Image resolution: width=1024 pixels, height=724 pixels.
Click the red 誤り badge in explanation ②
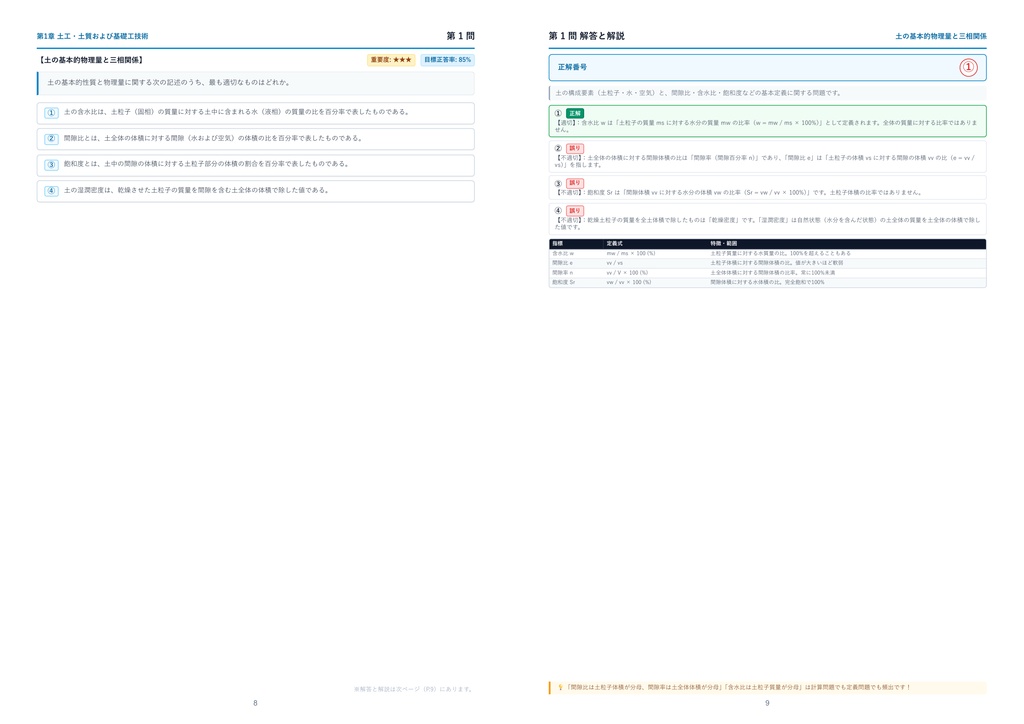tap(575, 148)
